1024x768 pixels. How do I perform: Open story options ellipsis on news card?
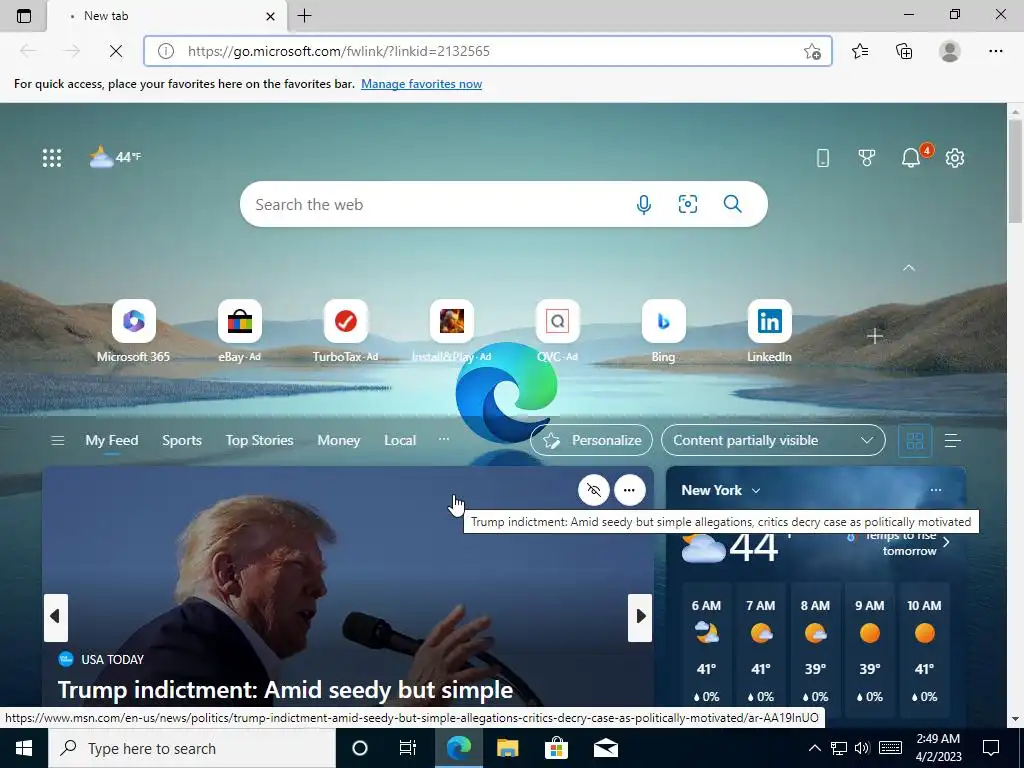click(x=629, y=490)
